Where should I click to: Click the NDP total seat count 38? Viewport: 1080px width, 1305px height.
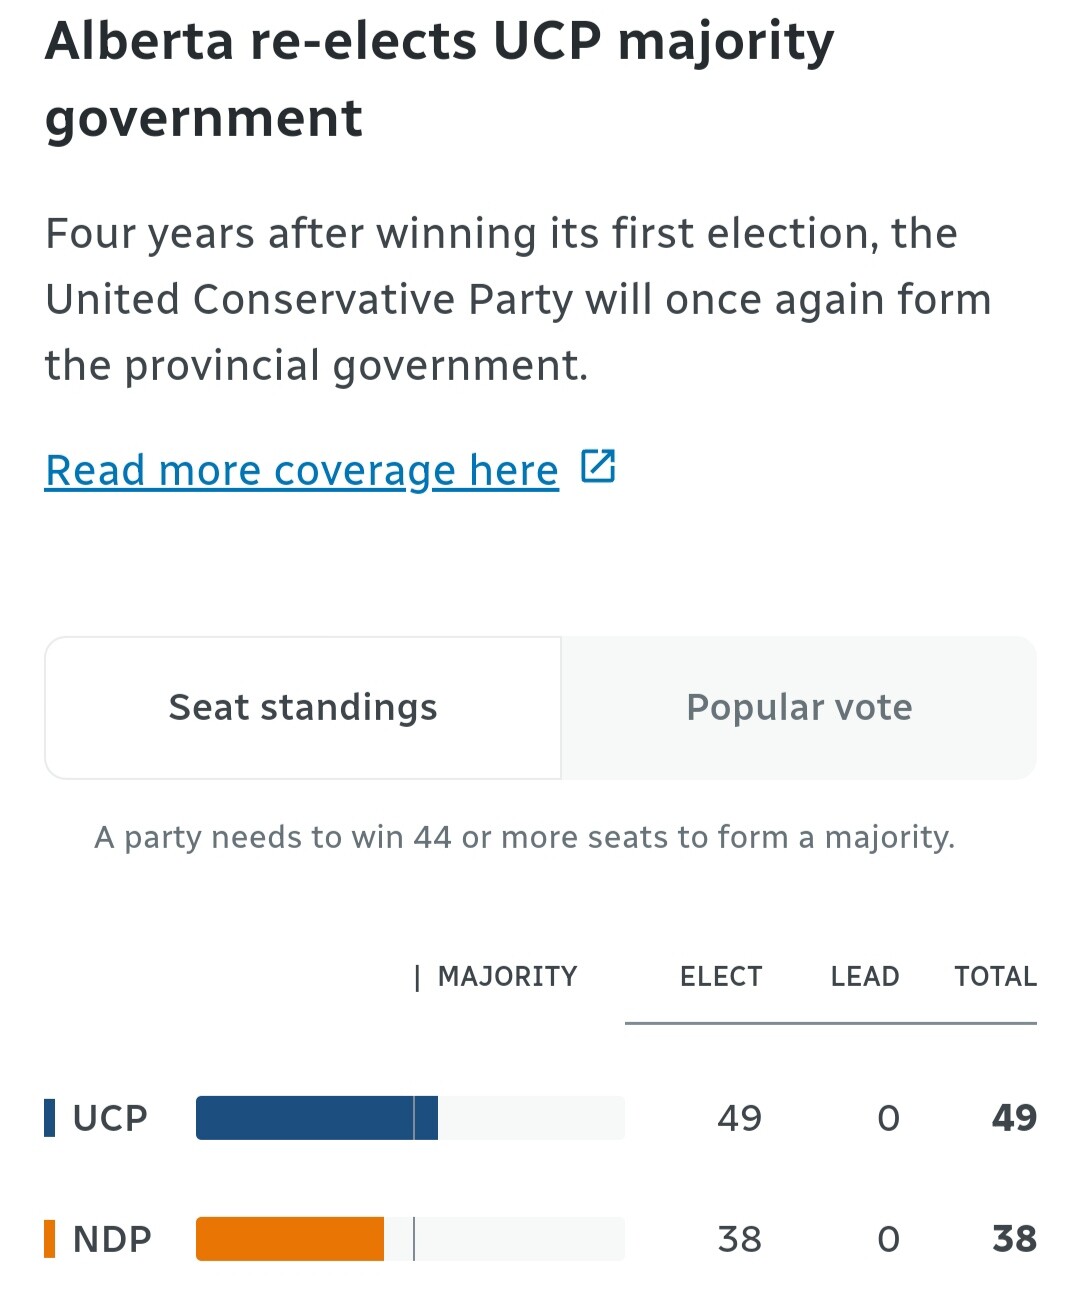(1014, 1239)
